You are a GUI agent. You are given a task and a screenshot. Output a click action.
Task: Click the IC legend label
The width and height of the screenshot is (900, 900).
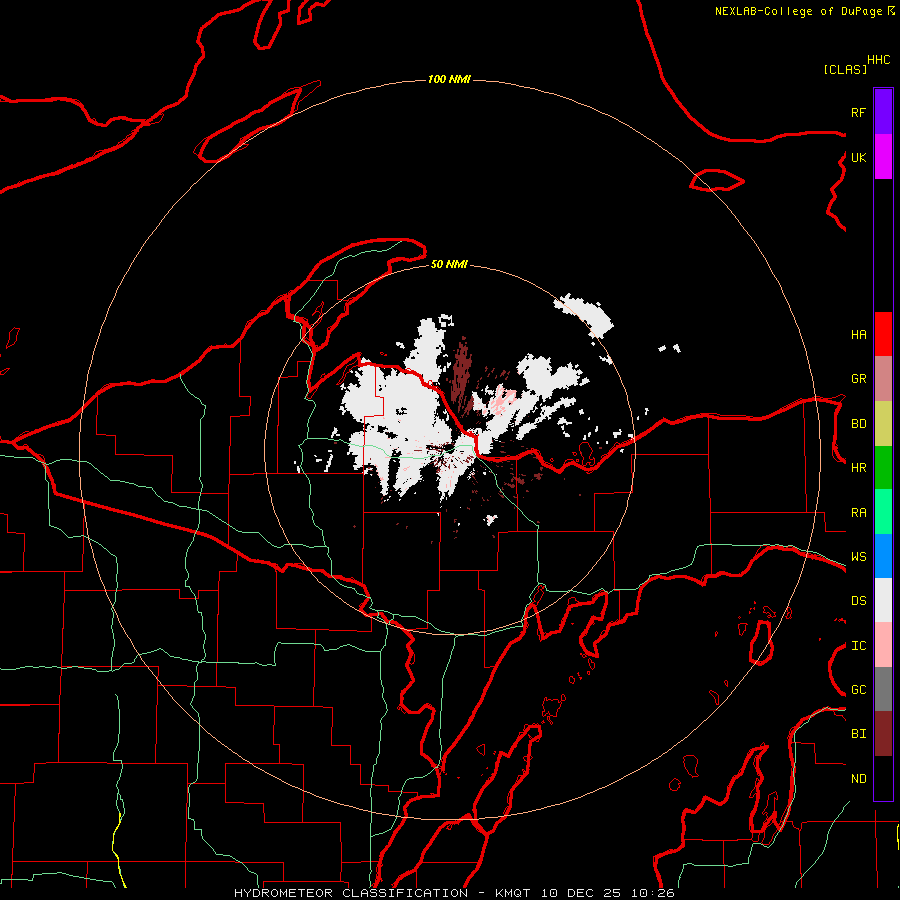tap(858, 646)
